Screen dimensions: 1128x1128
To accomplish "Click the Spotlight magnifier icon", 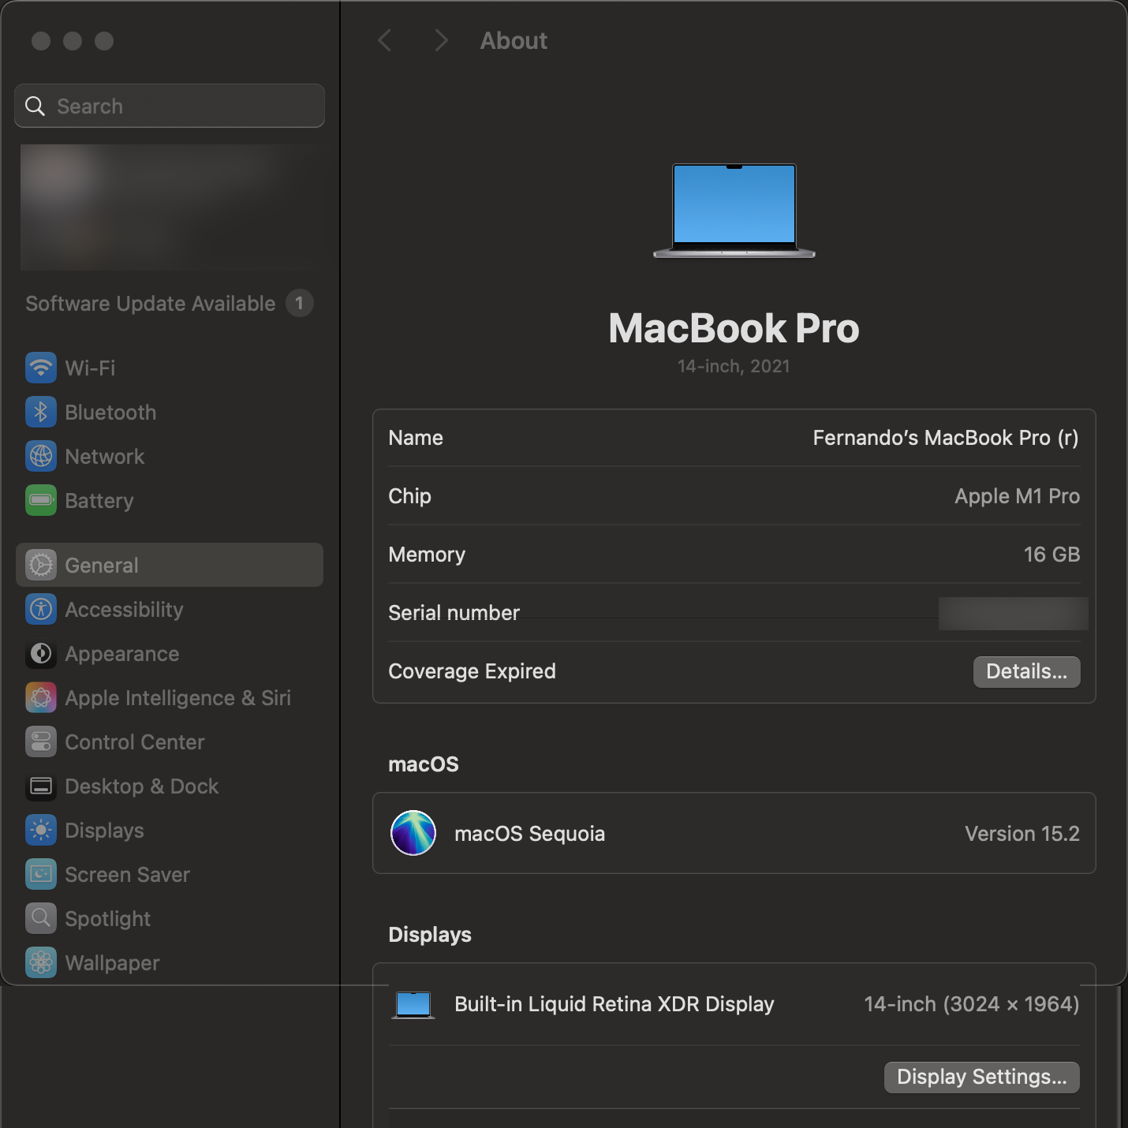I will pos(41,919).
